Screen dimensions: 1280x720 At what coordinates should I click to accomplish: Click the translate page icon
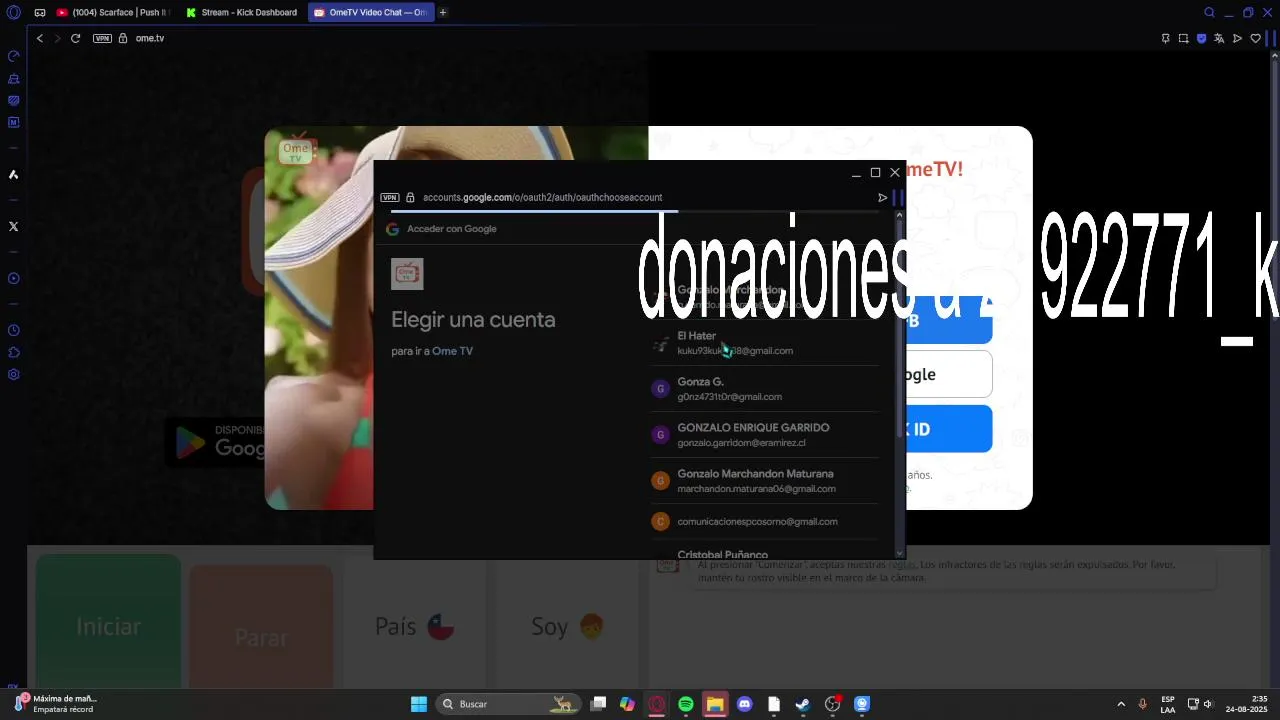click(x=1219, y=38)
